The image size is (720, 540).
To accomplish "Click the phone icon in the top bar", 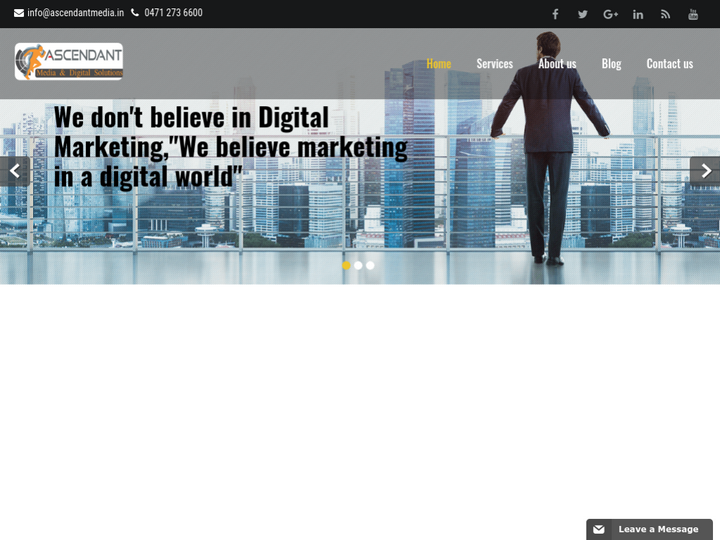I will click(x=135, y=13).
